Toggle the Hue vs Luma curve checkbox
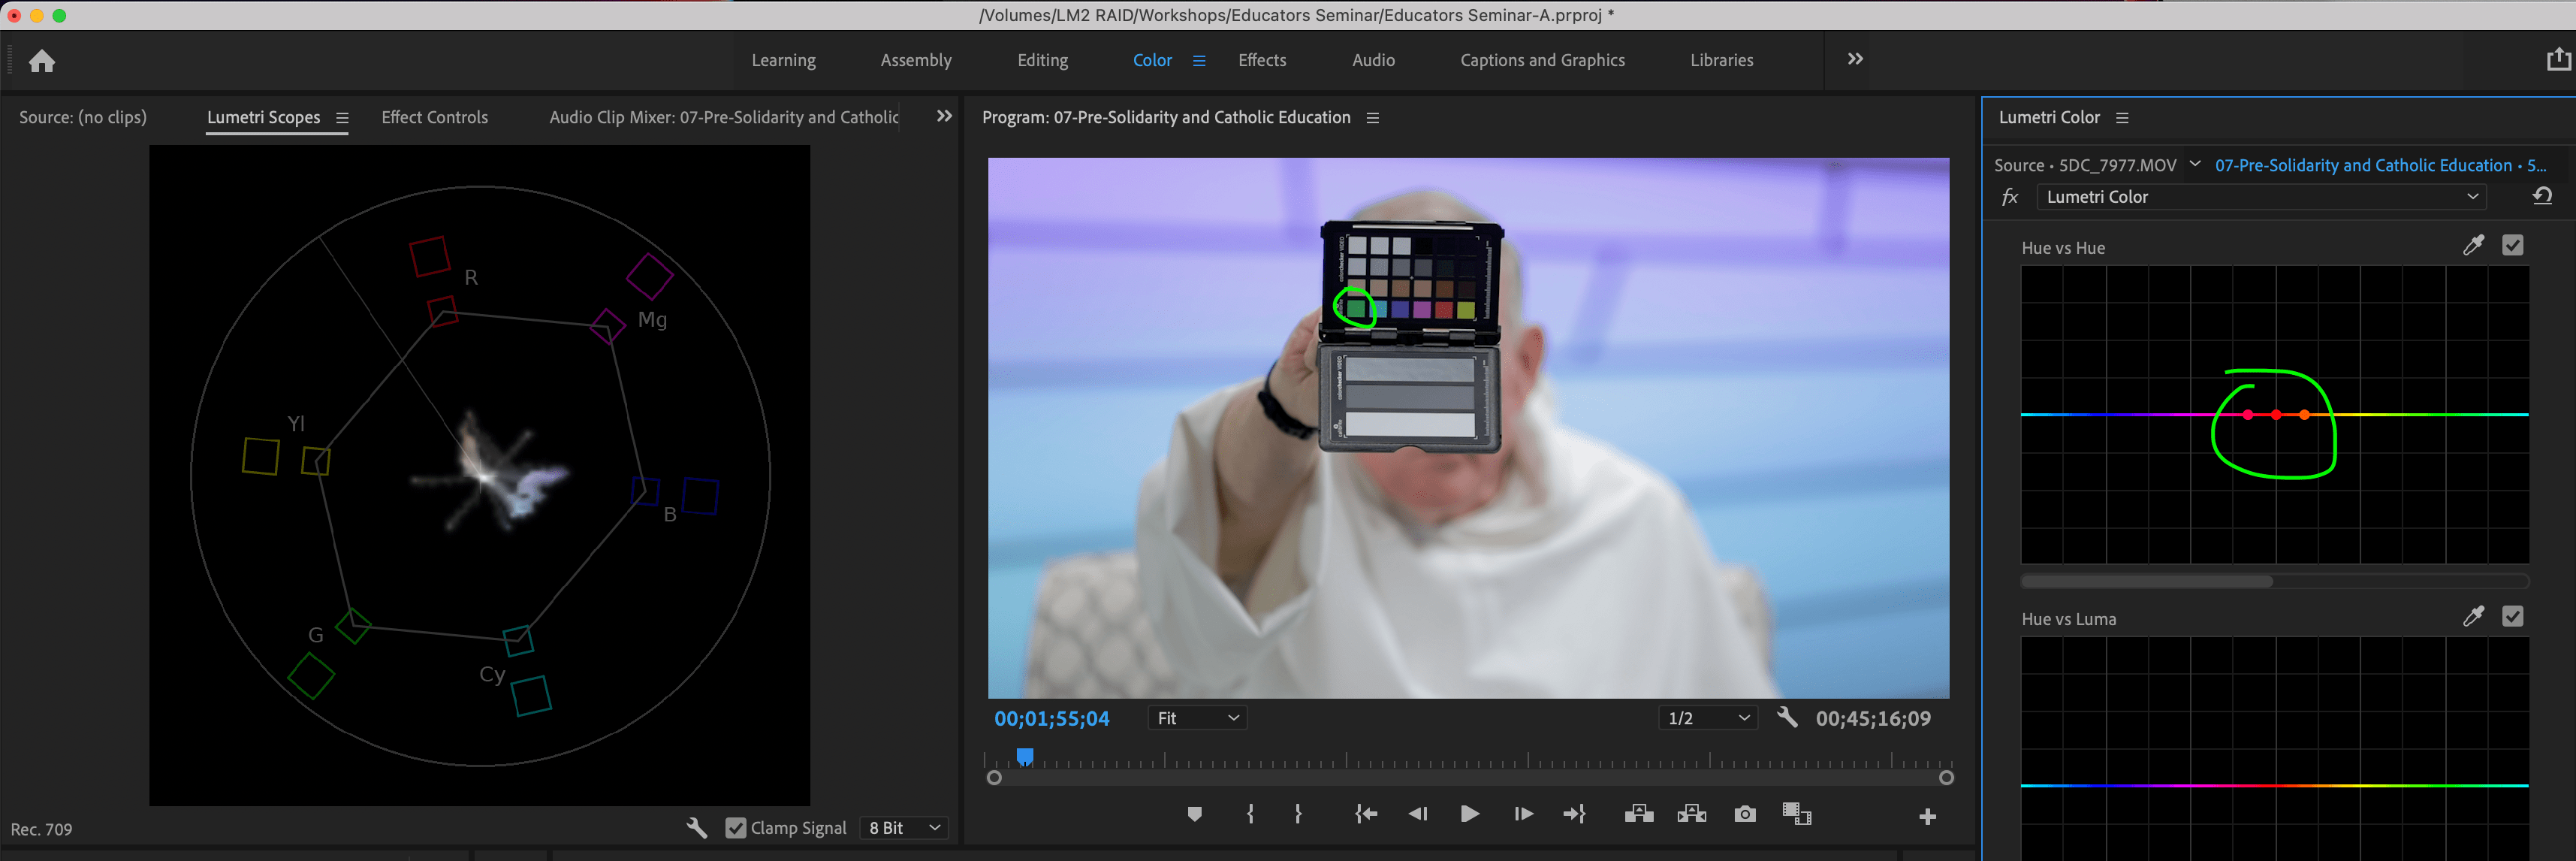 click(2513, 616)
